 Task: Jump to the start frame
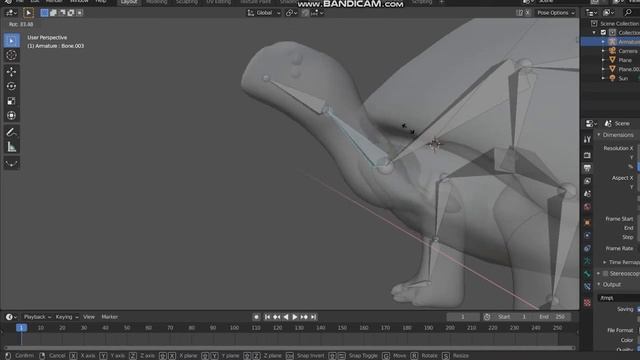tap(267, 317)
